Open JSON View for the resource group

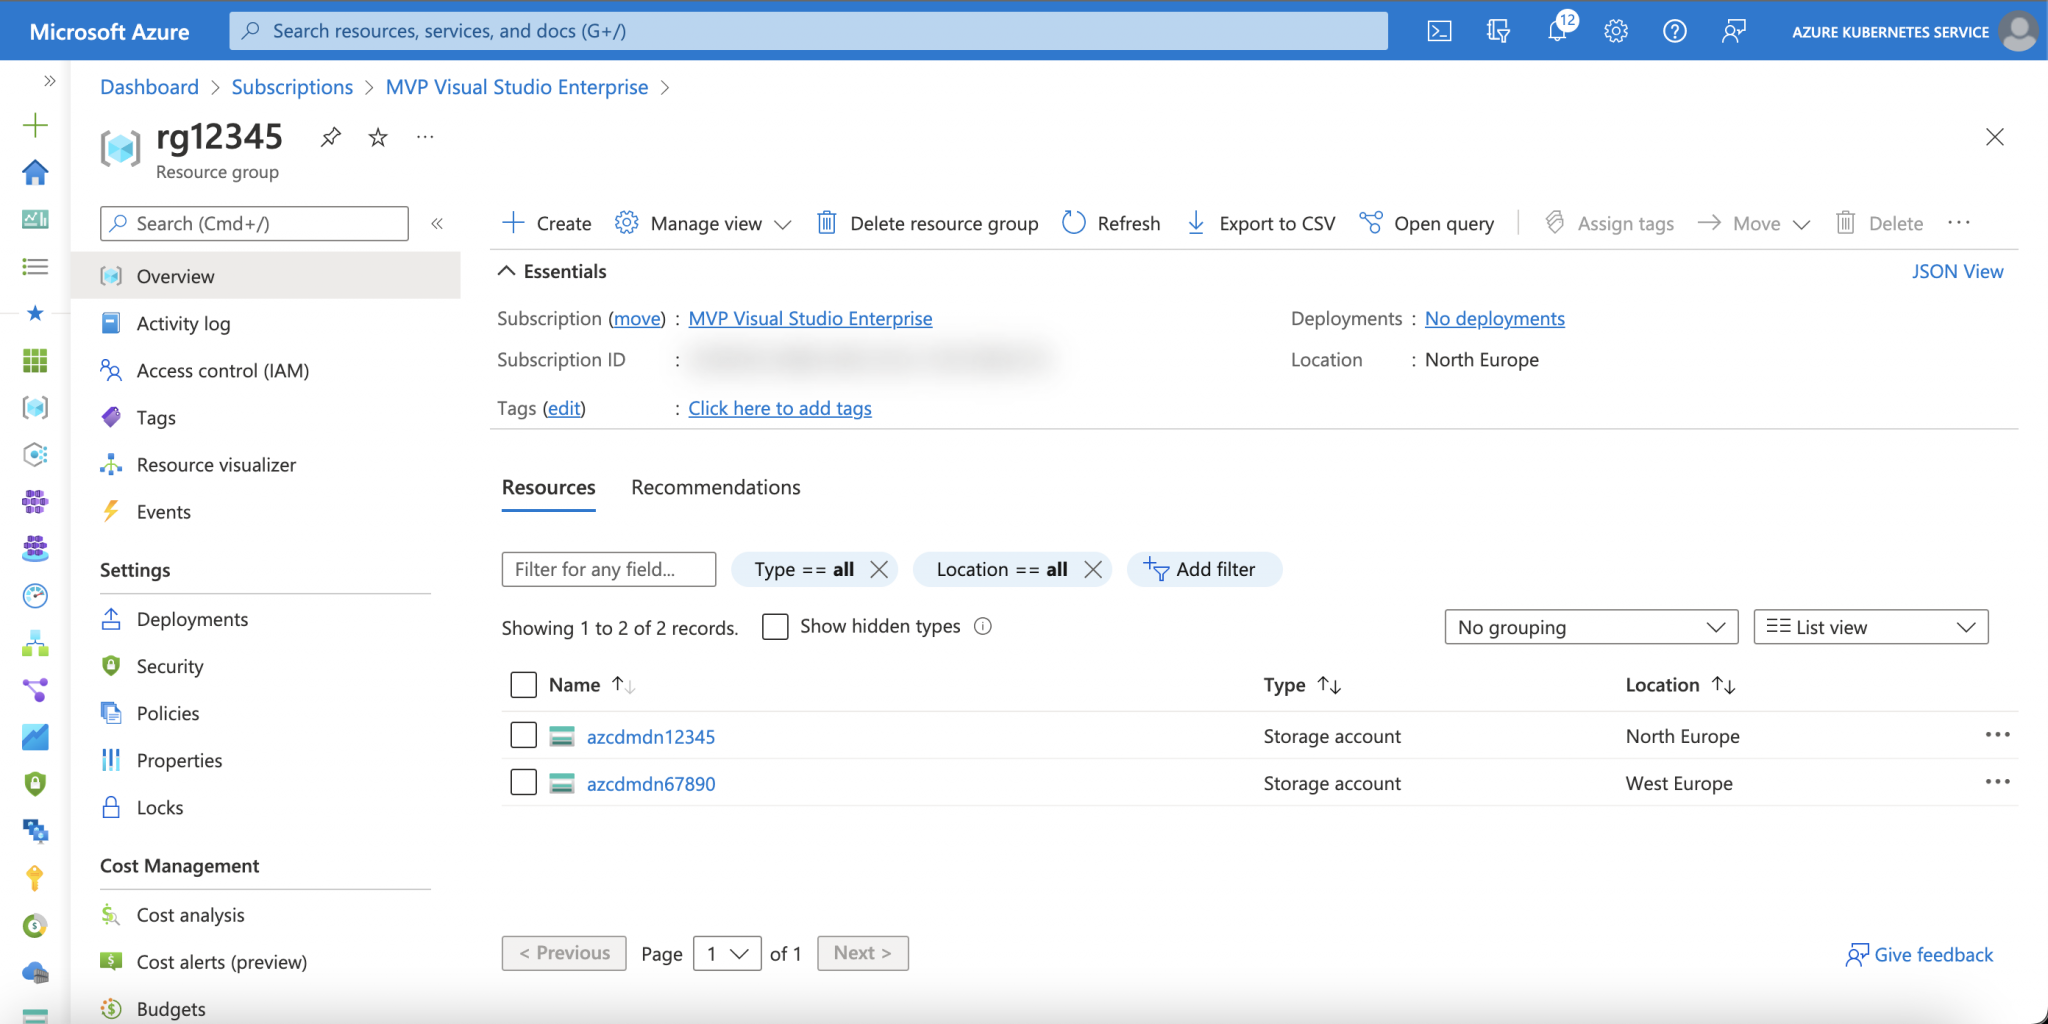tap(1957, 271)
